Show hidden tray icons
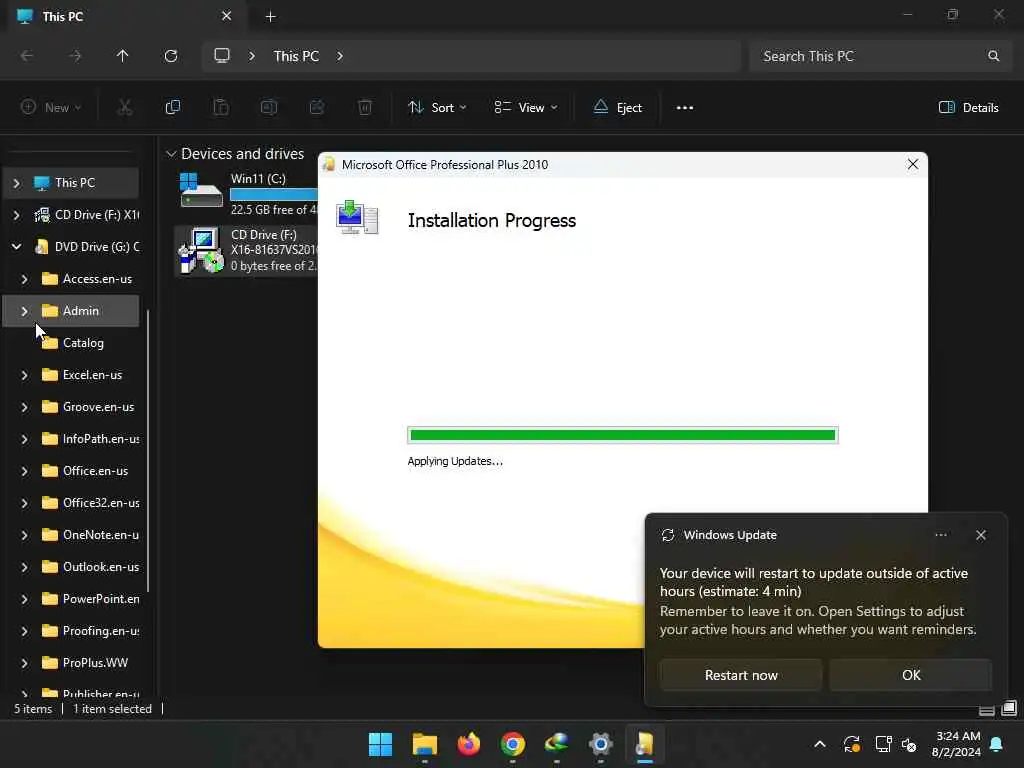 [x=820, y=744]
